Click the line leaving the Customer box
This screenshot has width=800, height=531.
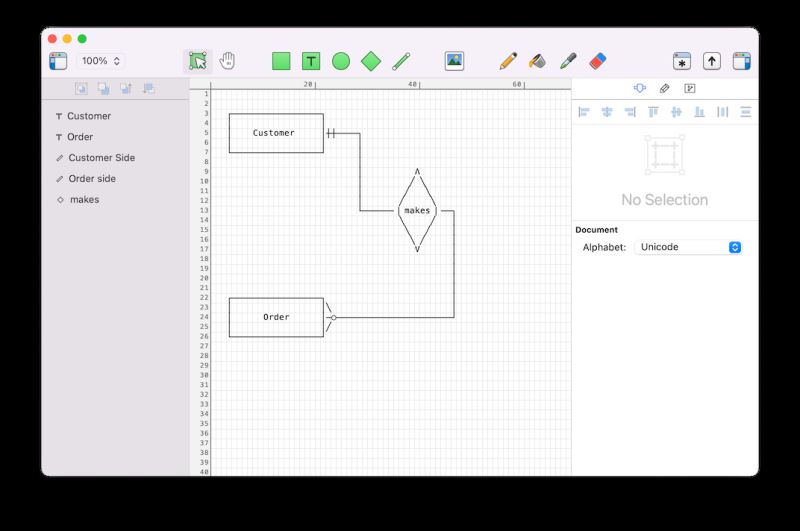(x=360, y=173)
